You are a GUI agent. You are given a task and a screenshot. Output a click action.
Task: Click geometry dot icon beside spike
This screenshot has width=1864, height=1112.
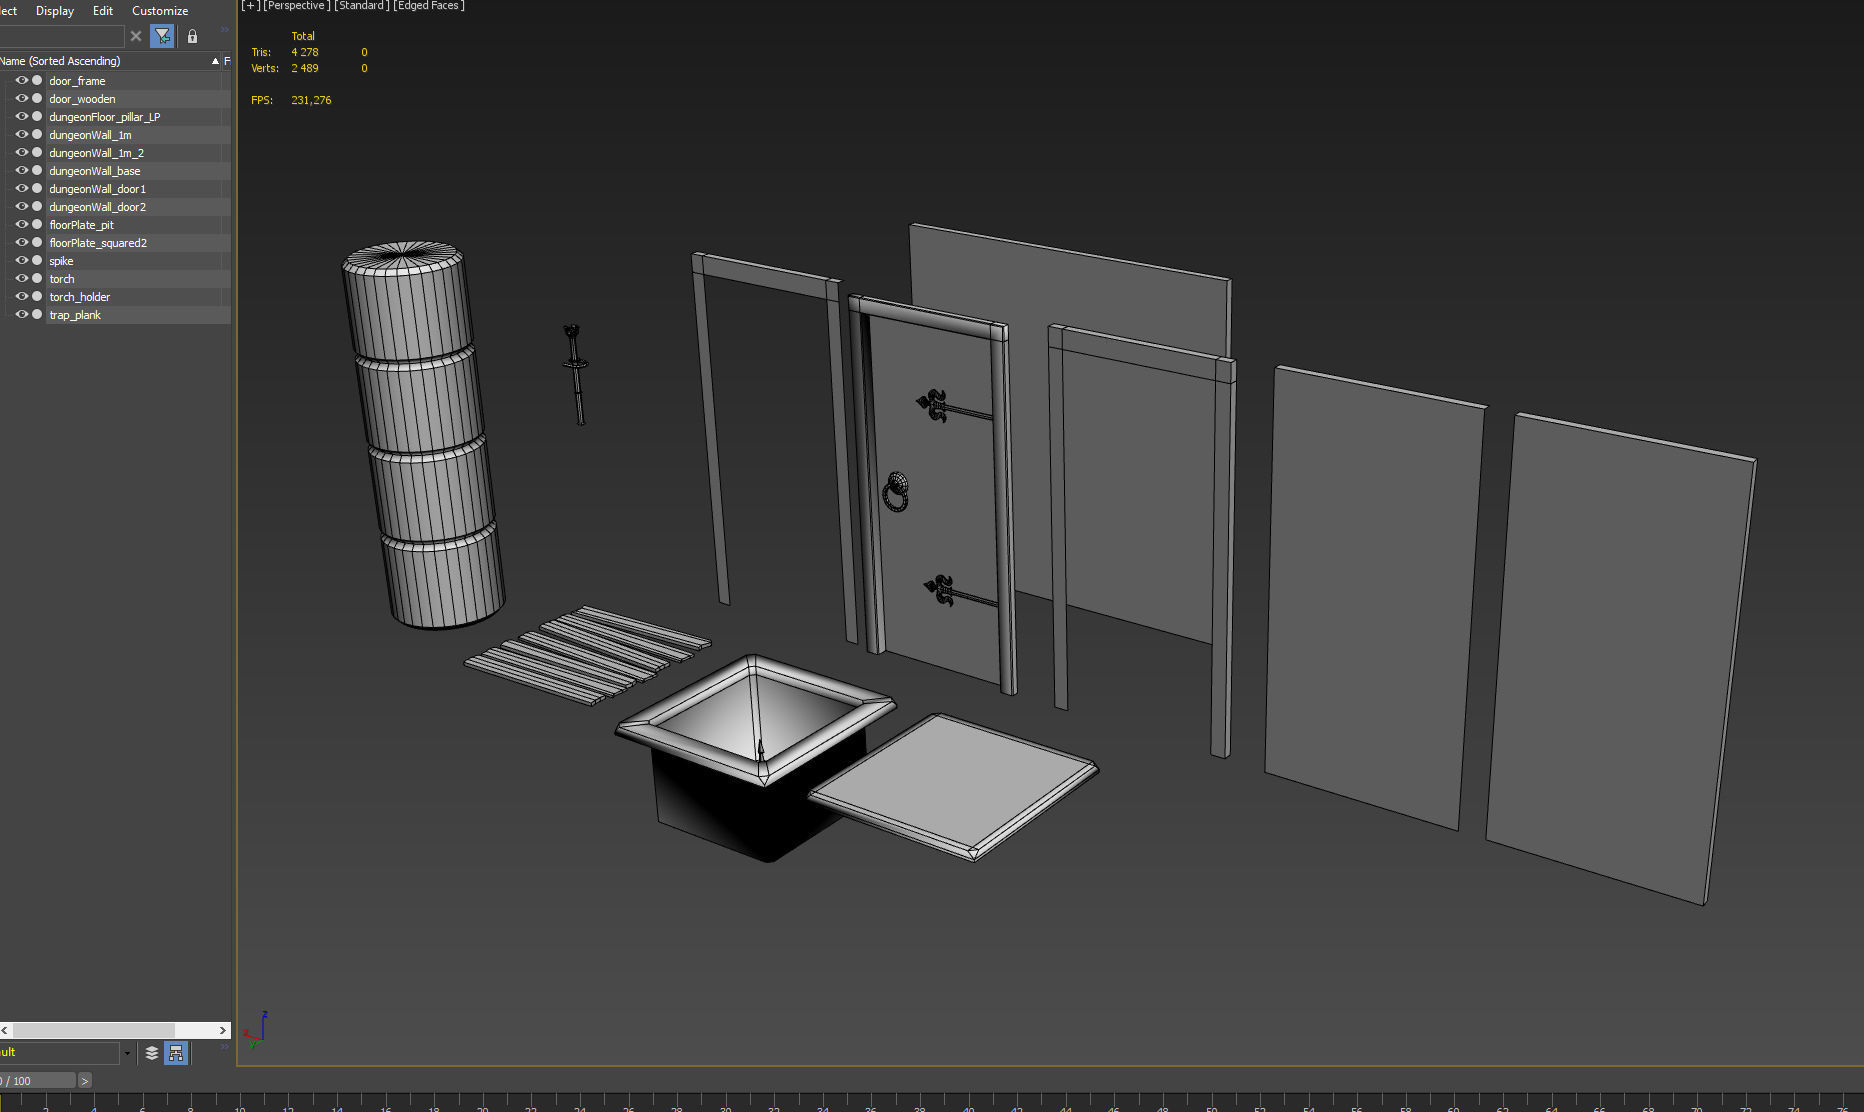37,260
